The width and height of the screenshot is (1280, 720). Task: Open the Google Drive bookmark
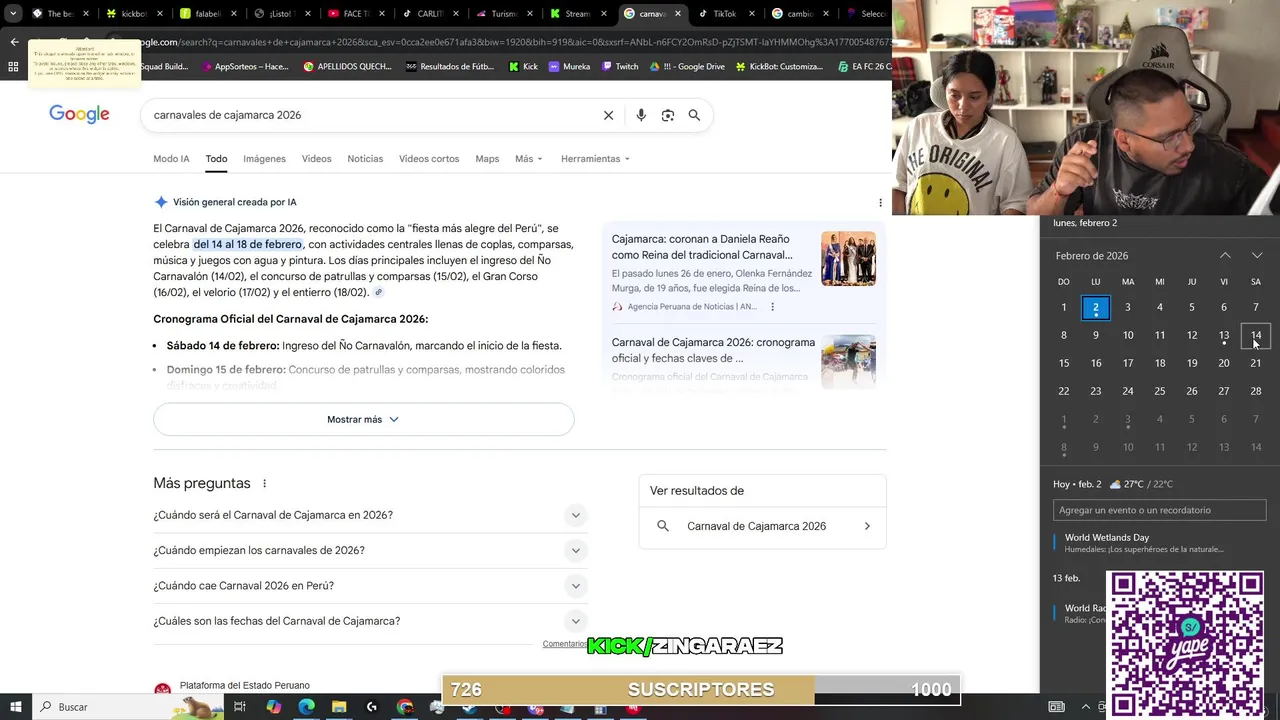pyautogui.click(x=686, y=67)
